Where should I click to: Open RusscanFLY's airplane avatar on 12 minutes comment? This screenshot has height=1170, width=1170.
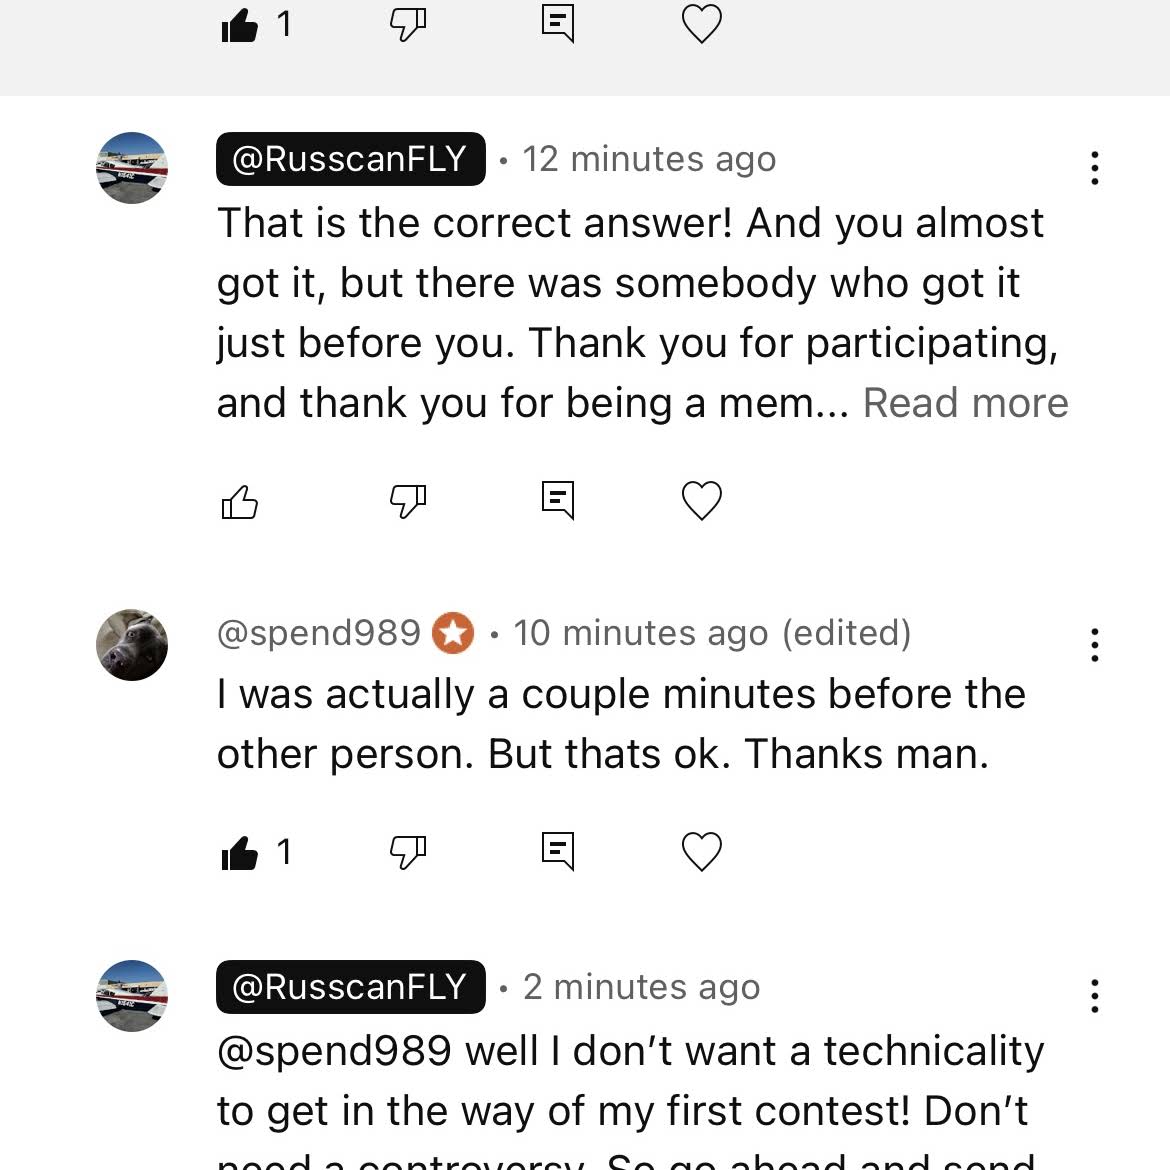pos(132,168)
